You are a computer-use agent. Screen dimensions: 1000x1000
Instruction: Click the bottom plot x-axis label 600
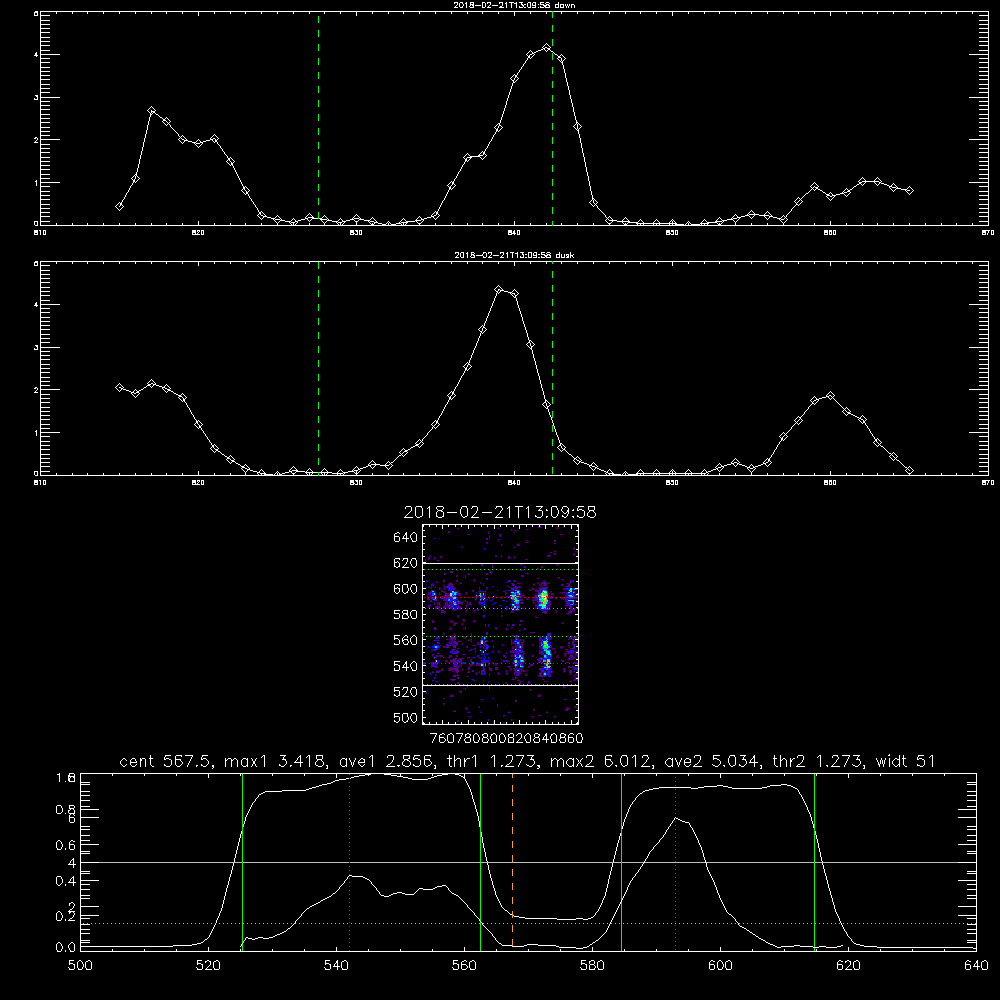pos(721,965)
